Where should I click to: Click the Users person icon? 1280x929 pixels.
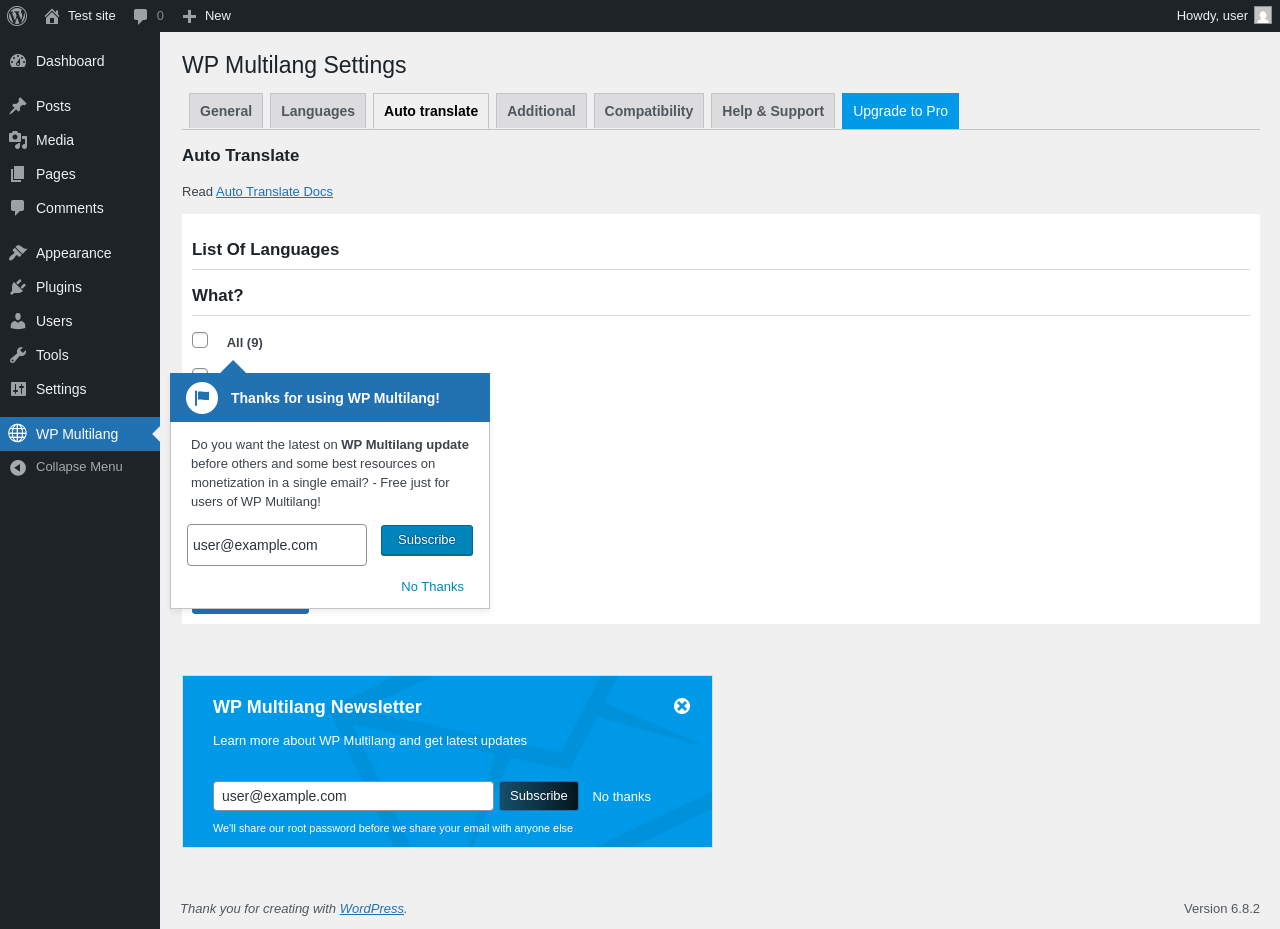click(18, 321)
